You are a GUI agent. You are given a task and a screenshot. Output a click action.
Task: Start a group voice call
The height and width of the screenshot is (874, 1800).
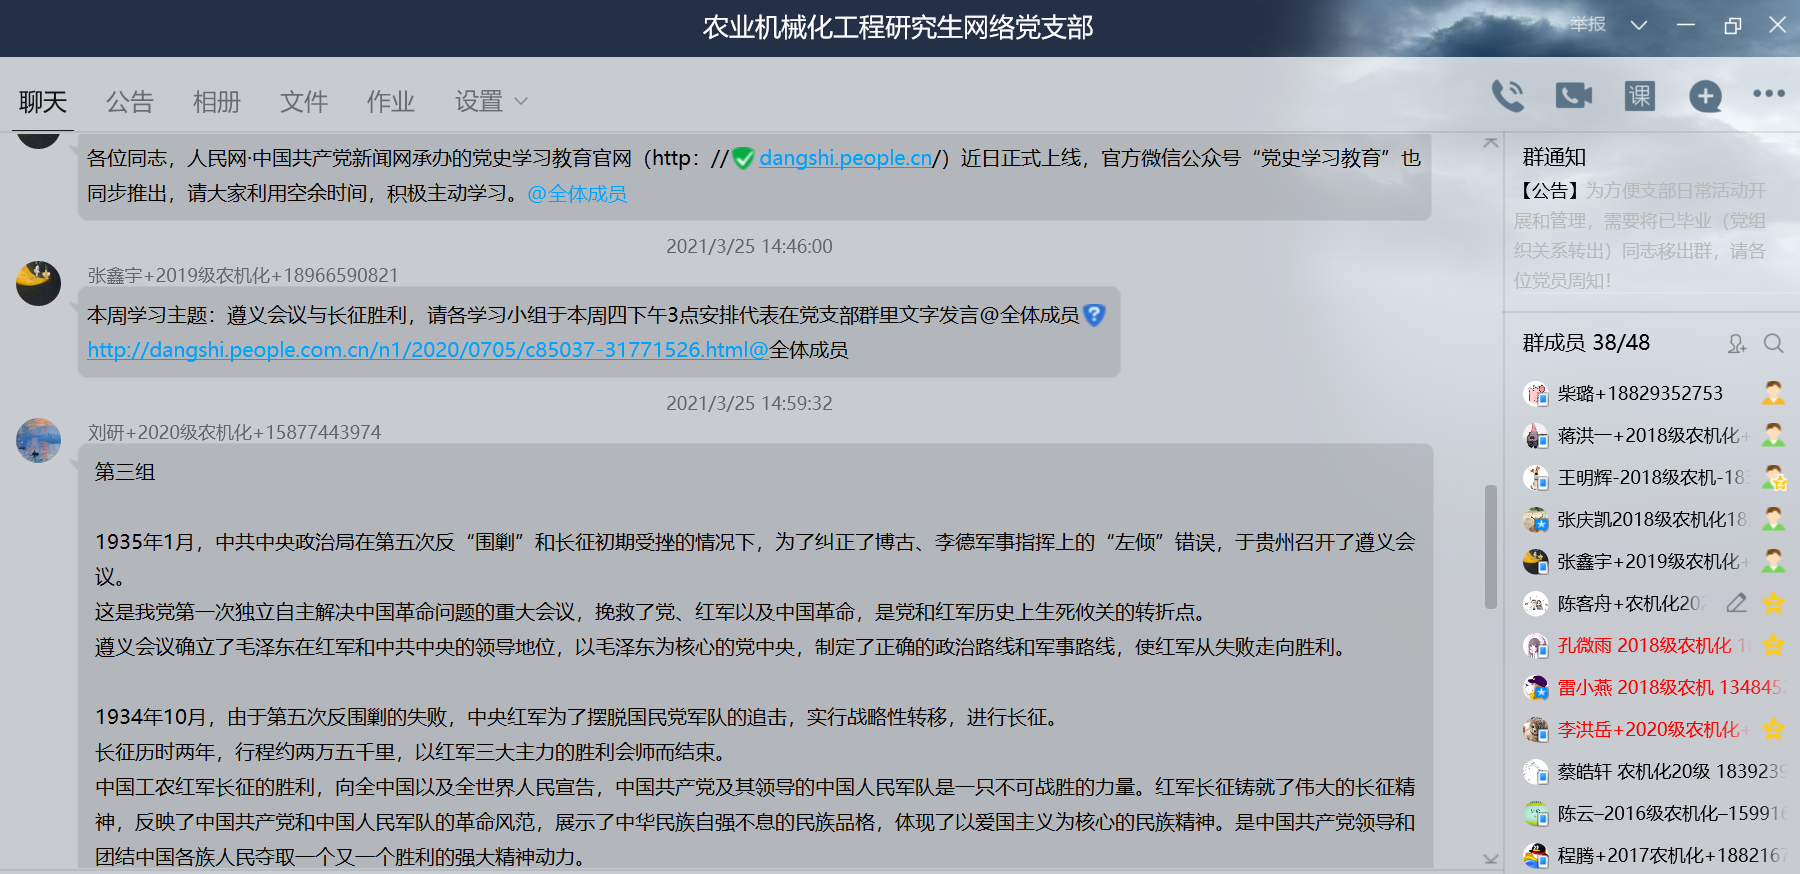click(1507, 96)
